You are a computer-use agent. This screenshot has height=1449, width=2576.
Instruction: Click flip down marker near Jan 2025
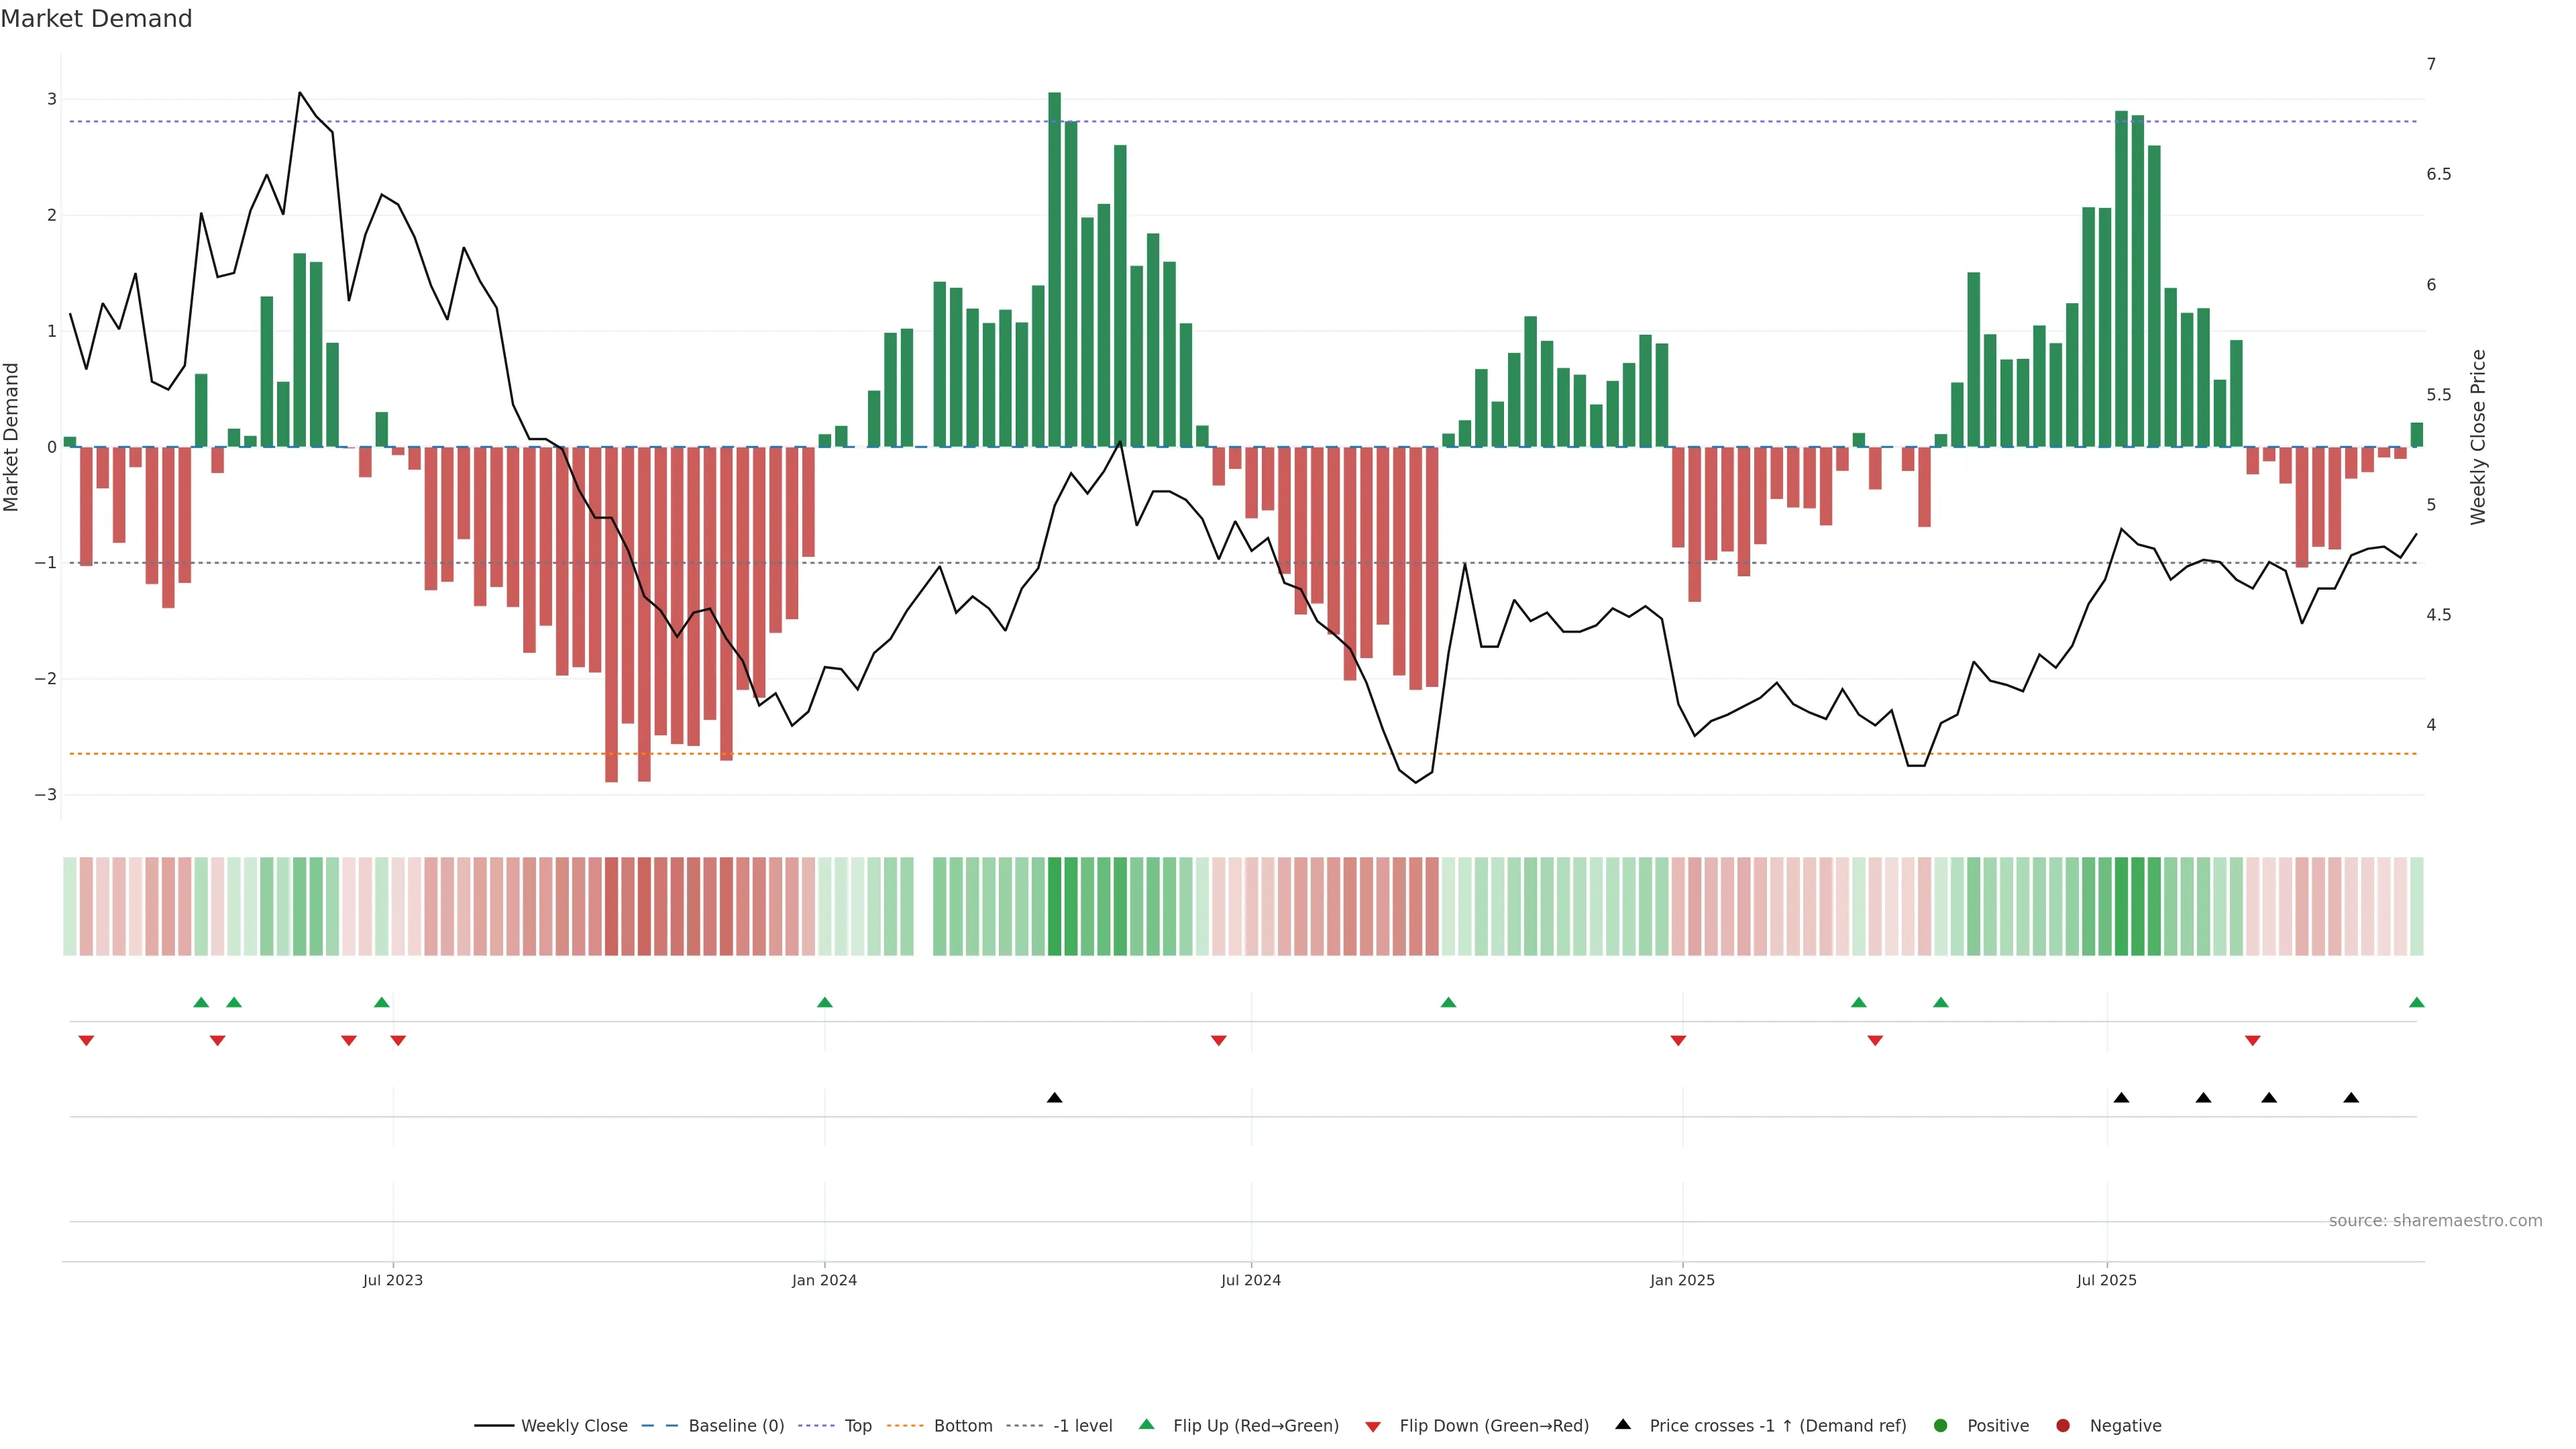(1678, 1041)
